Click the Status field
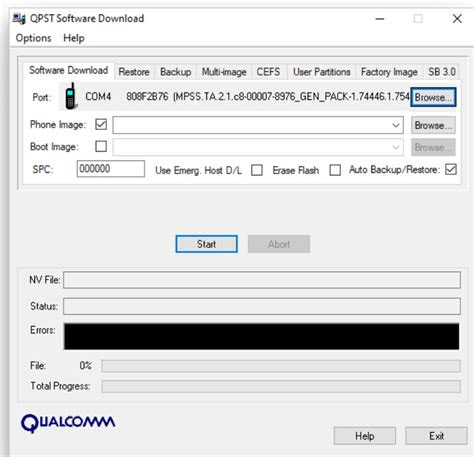 262,306
